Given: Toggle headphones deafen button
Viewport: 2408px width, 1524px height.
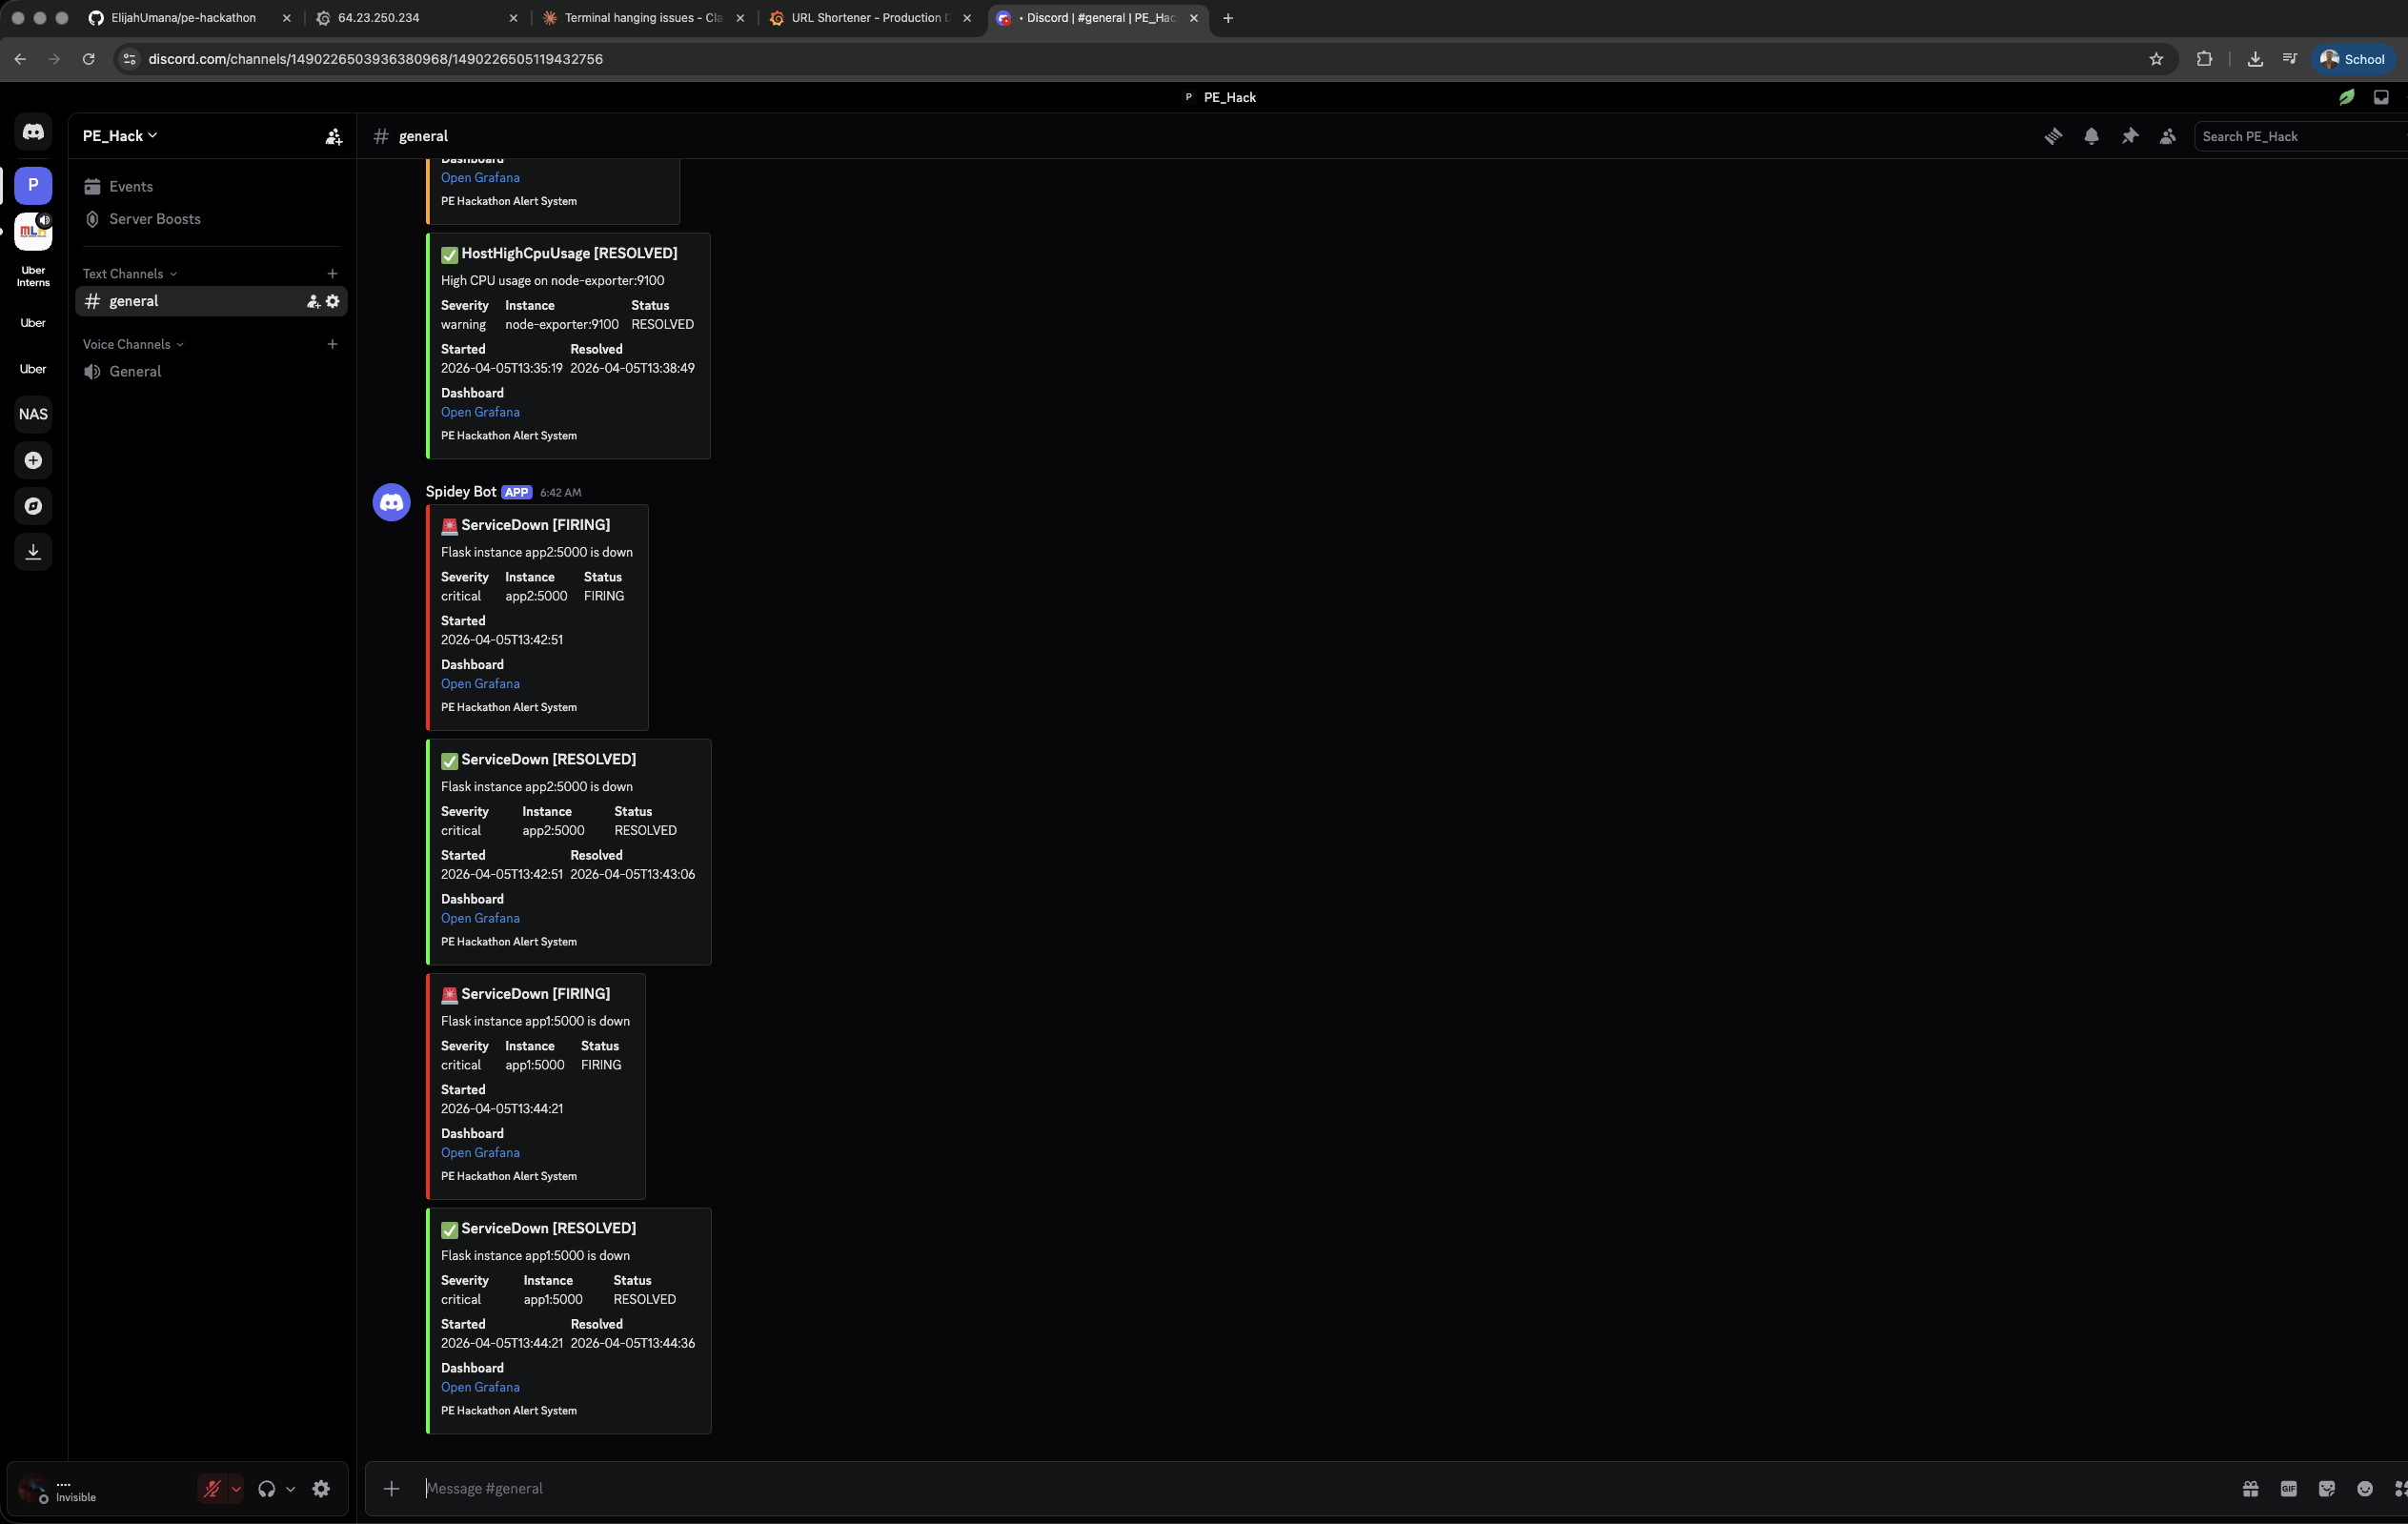Looking at the screenshot, I should pos(266,1488).
